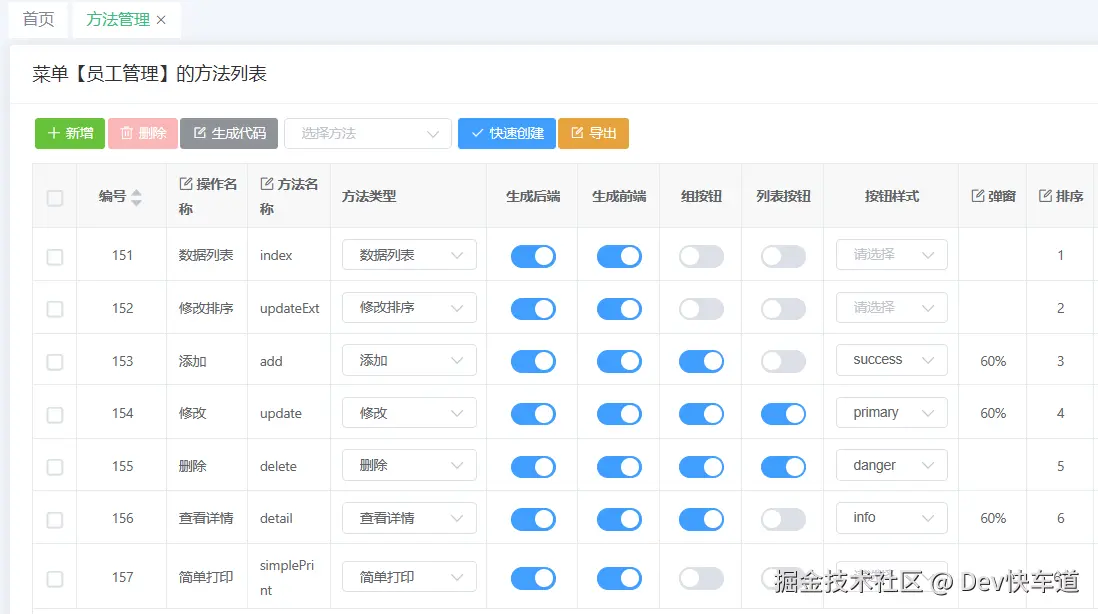Click the edit icon next to 排序 header
1098x614 pixels.
[1045, 196]
